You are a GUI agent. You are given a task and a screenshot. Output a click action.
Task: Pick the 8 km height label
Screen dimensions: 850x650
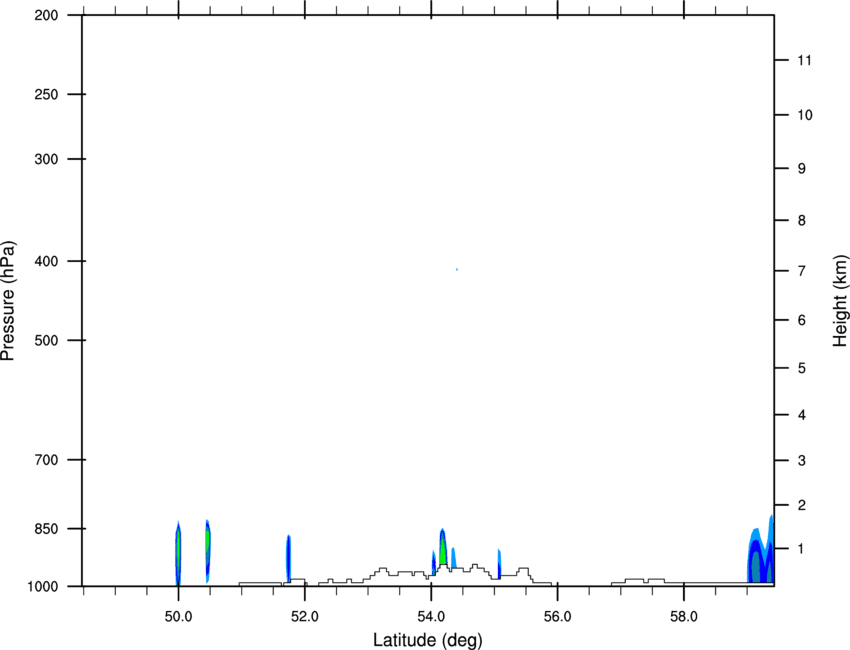point(802,220)
